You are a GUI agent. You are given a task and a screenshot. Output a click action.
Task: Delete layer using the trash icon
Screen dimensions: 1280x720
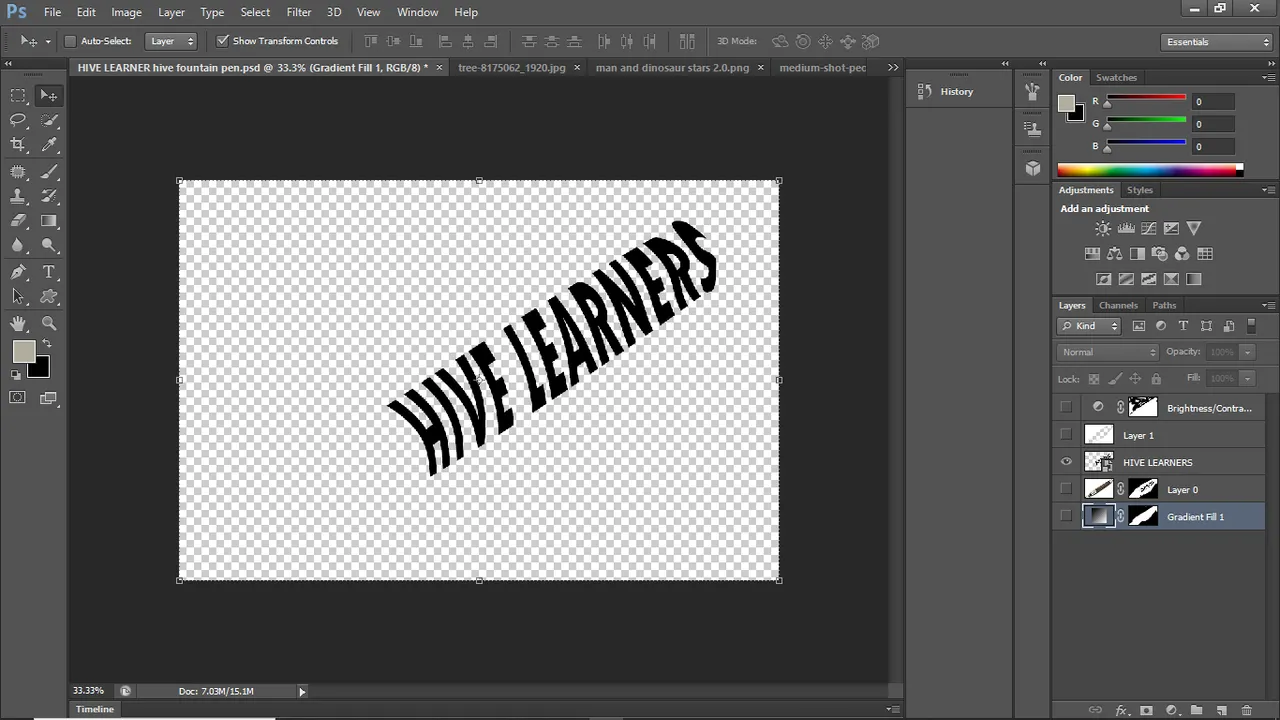point(1246,710)
